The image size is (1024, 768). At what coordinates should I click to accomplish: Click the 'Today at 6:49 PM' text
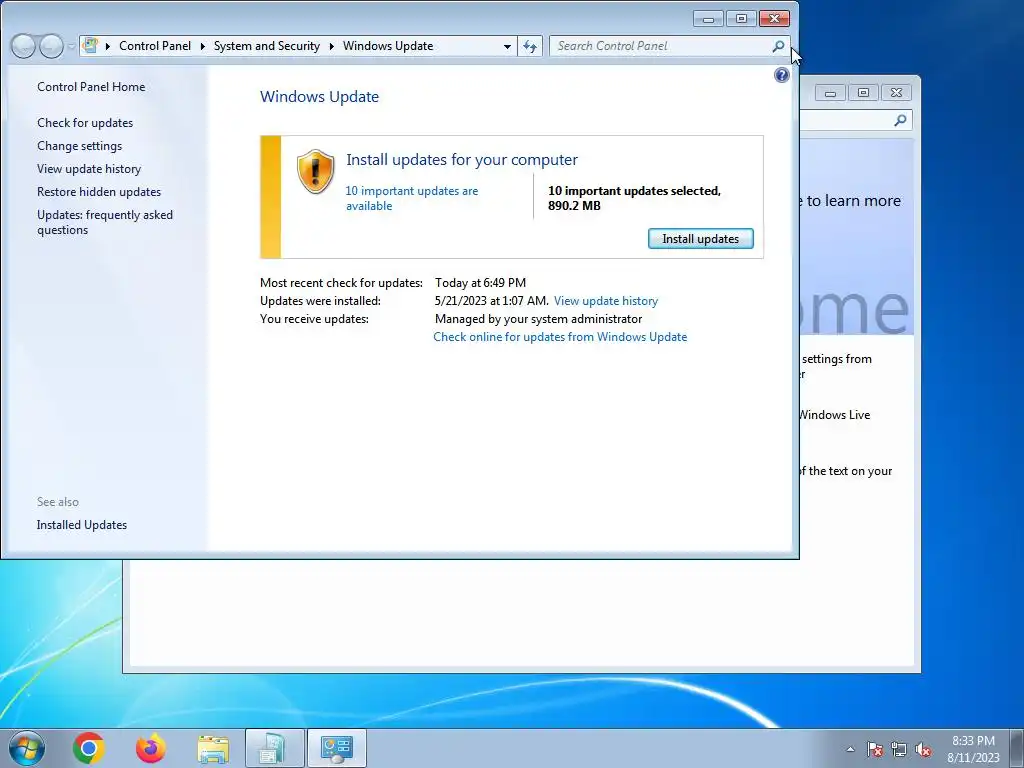[481, 283]
